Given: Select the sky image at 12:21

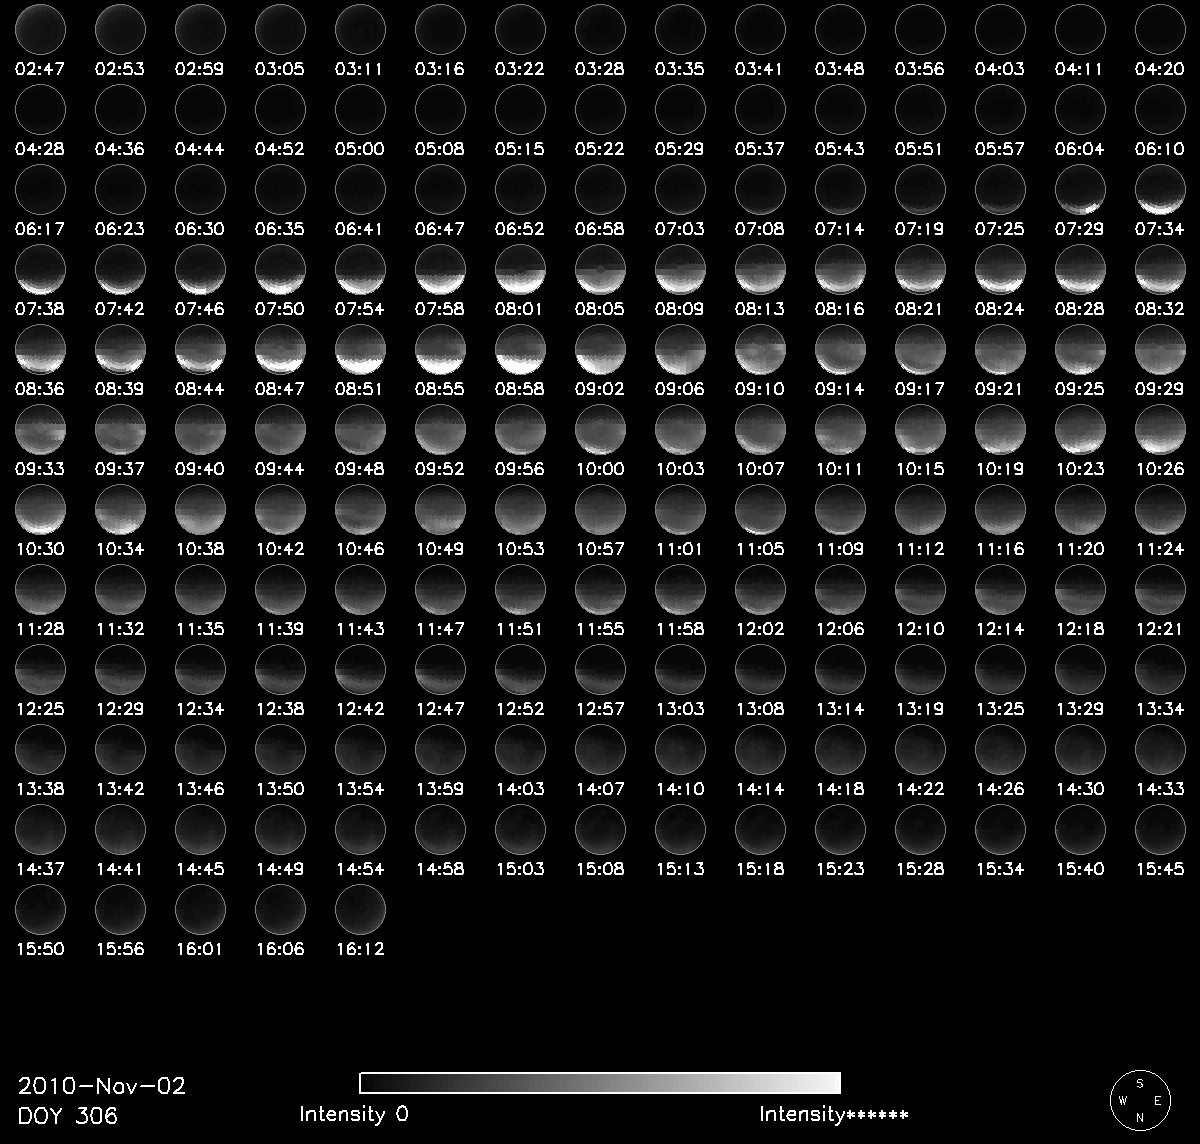Looking at the screenshot, I should 1160,589.
